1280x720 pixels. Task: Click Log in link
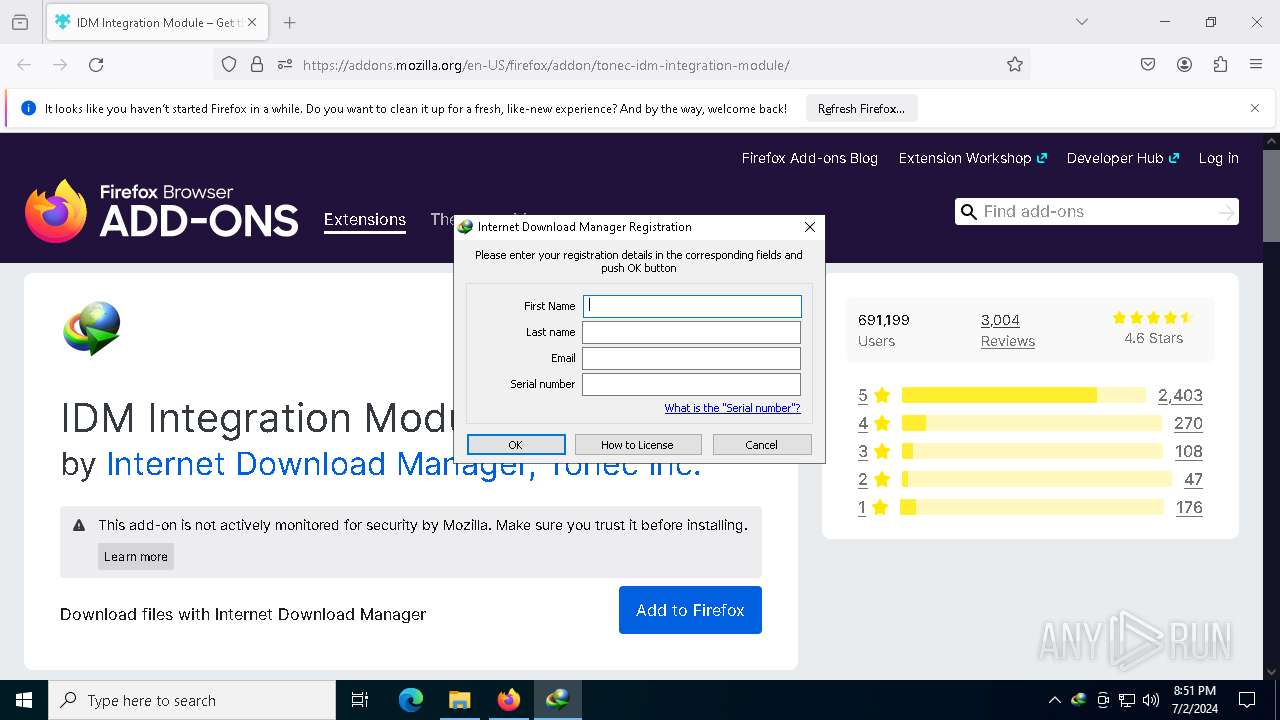pos(1218,158)
